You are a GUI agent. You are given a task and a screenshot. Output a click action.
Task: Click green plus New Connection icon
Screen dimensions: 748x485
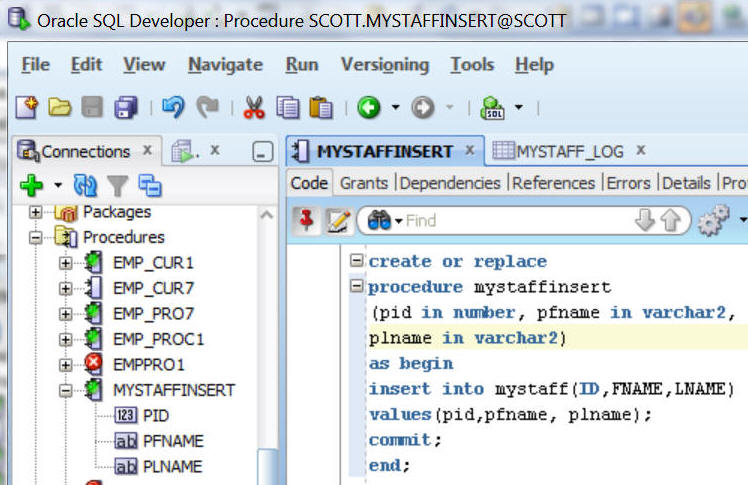point(31,185)
